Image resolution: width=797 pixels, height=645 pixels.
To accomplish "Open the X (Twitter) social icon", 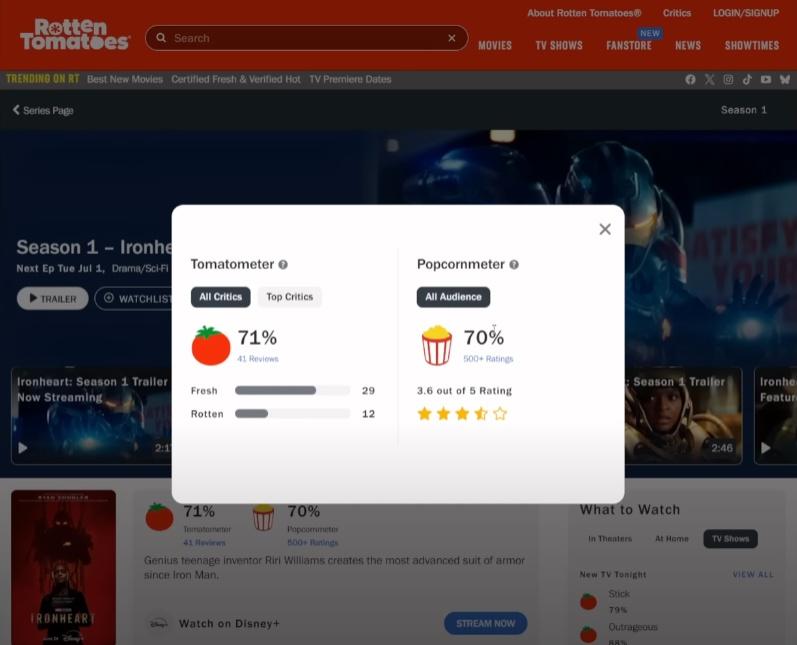I will click(x=710, y=79).
